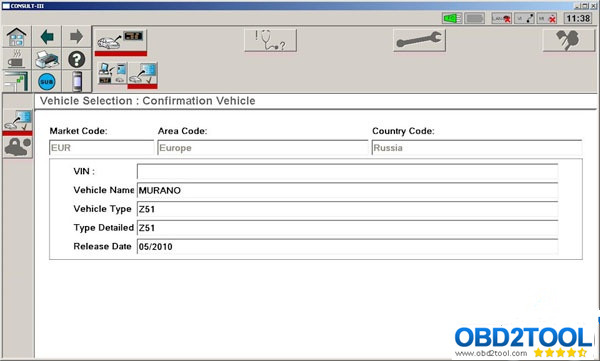The image size is (600, 361).
Task: Click the printer icon to print
Action: pos(47,59)
